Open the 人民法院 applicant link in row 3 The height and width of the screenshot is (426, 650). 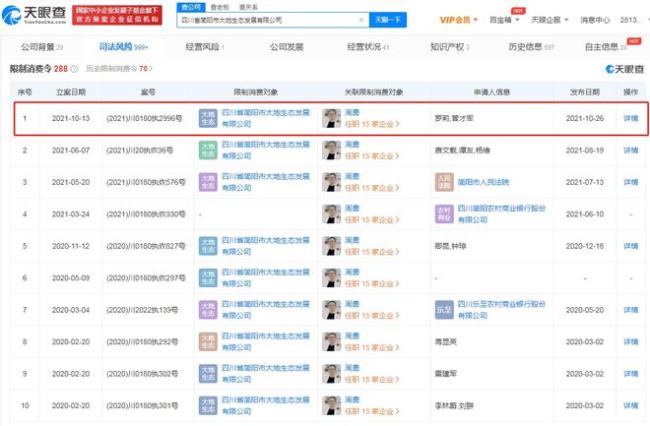tap(483, 182)
